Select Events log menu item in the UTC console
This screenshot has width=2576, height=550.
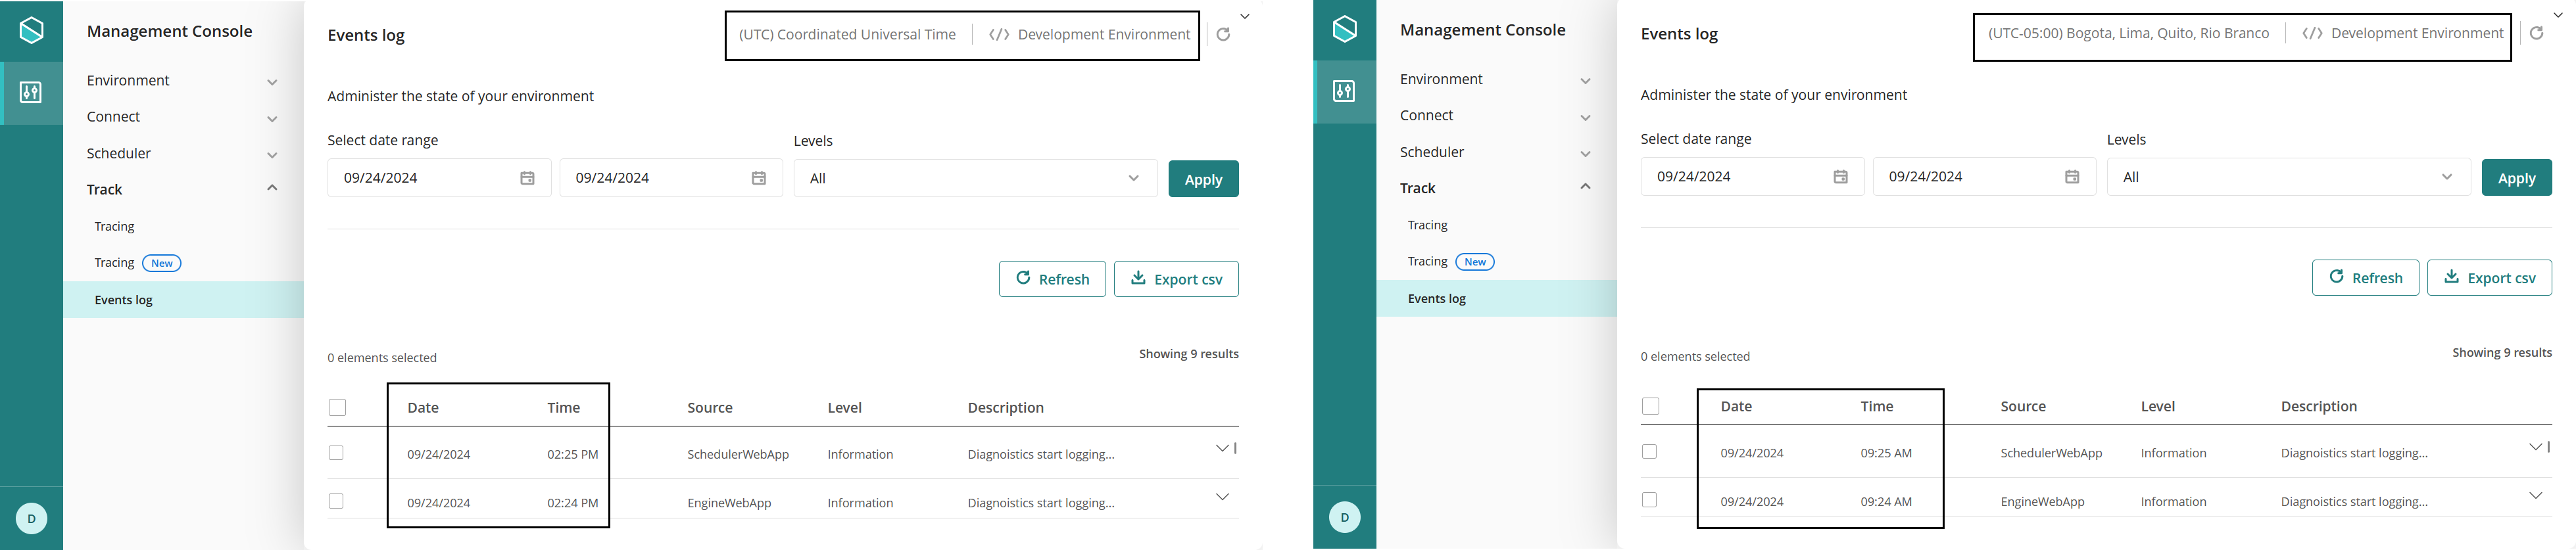tap(184, 300)
